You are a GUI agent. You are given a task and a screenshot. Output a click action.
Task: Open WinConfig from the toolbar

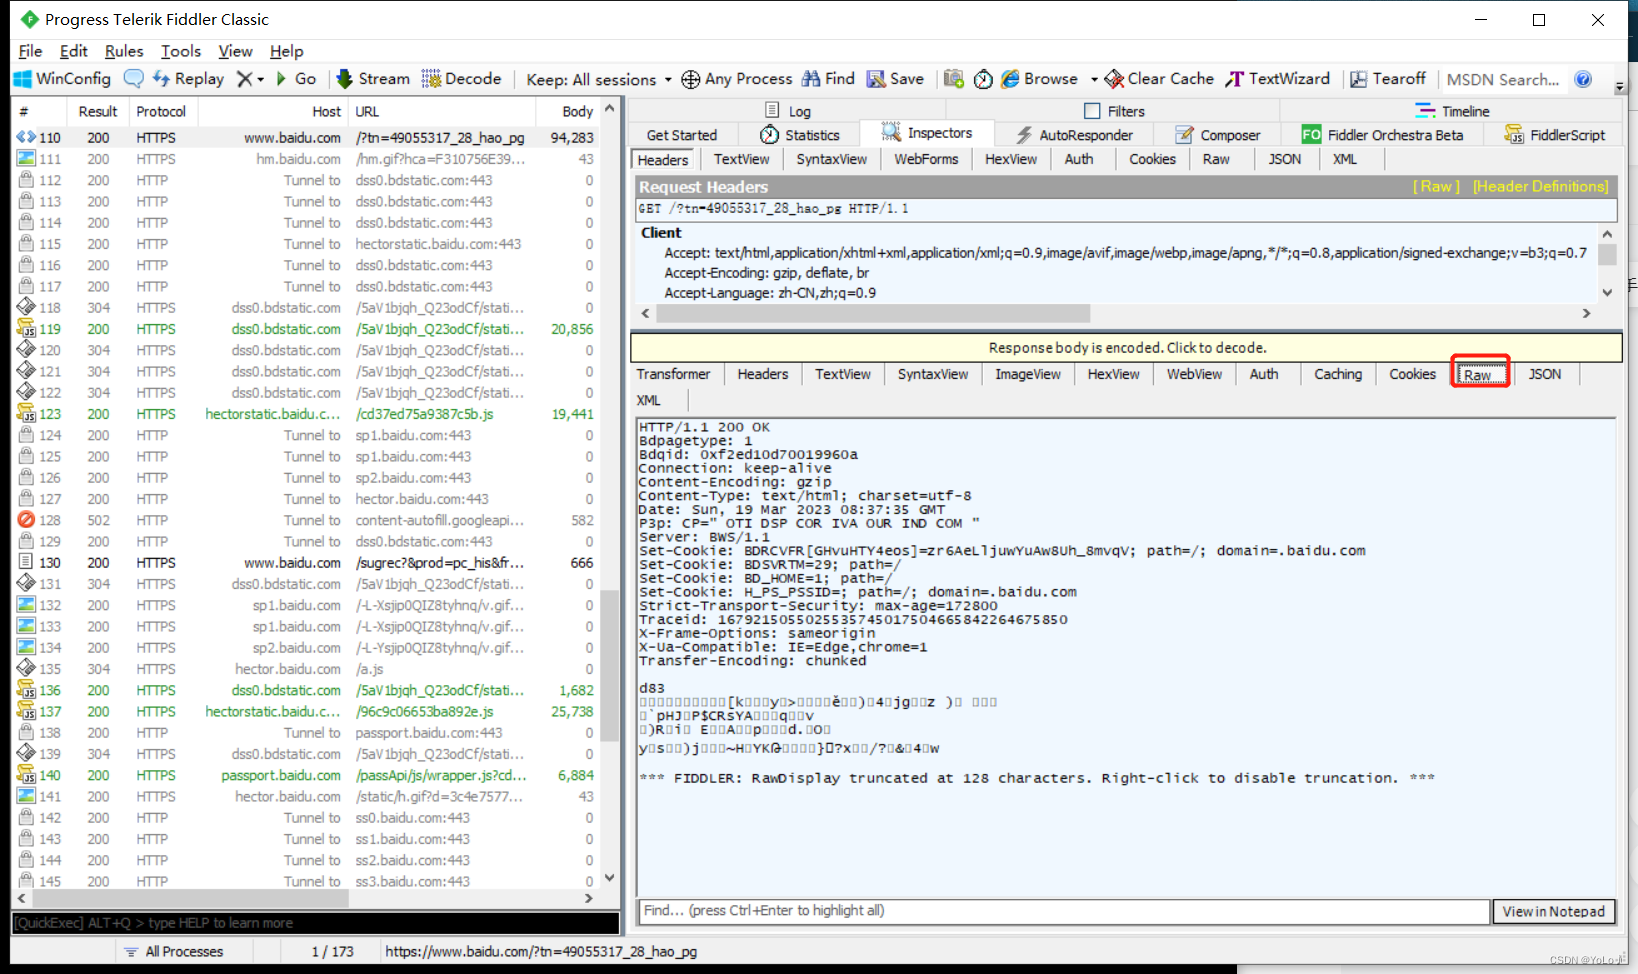(x=62, y=79)
